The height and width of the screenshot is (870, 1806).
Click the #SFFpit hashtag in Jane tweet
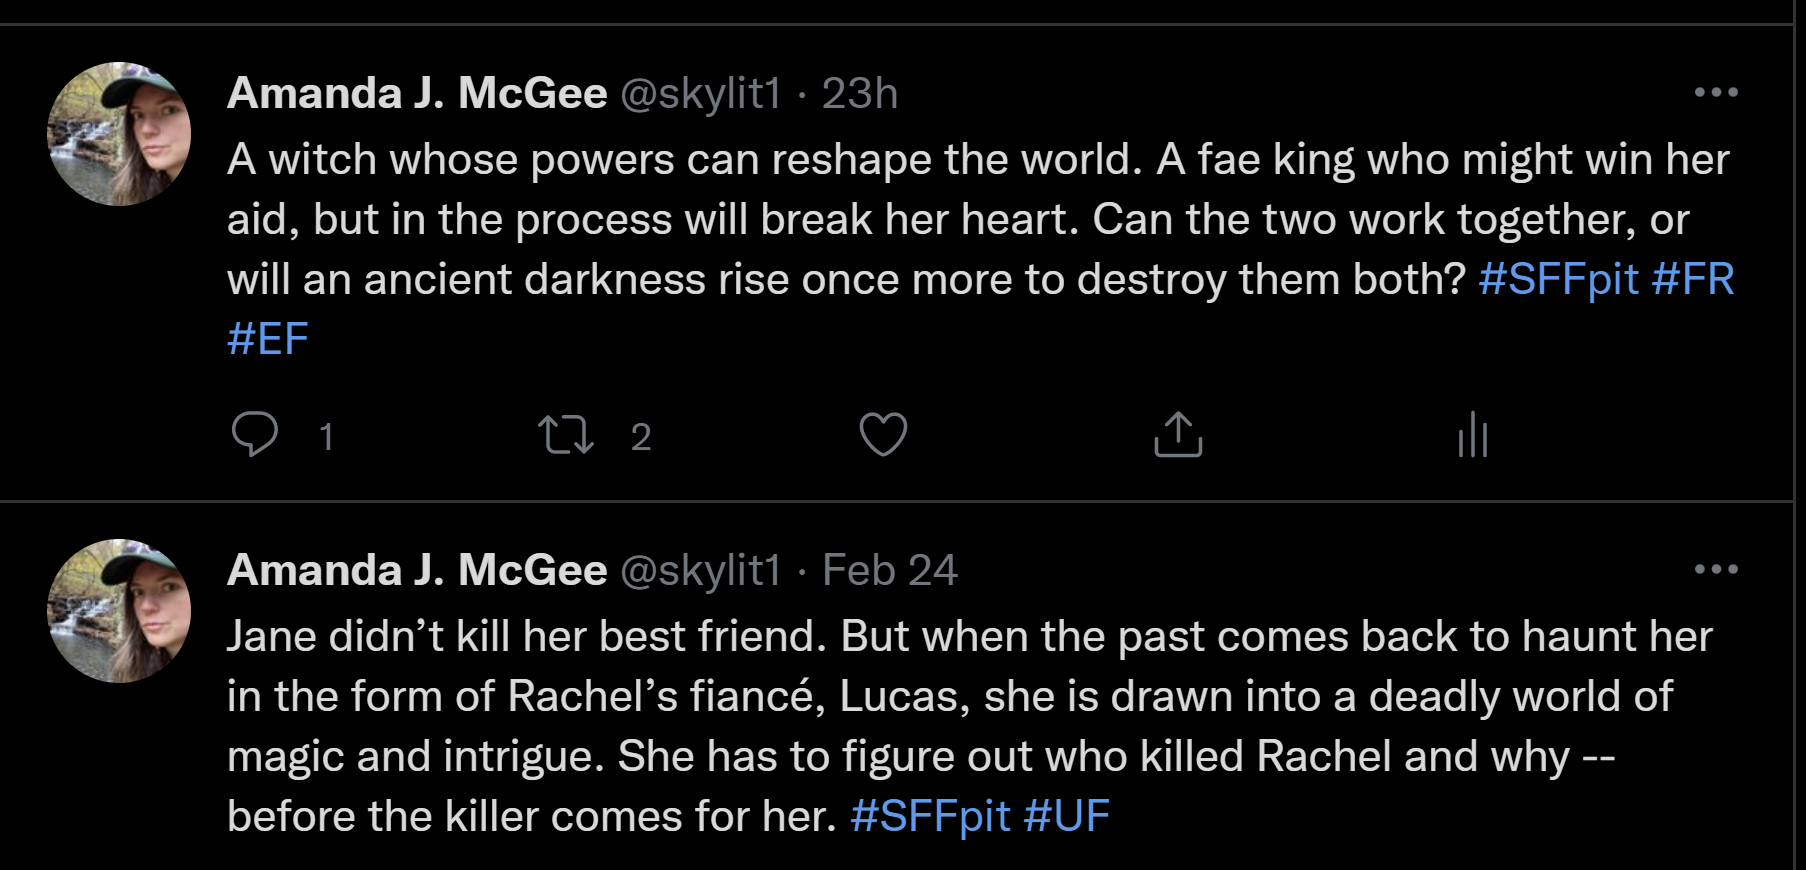pos(930,816)
